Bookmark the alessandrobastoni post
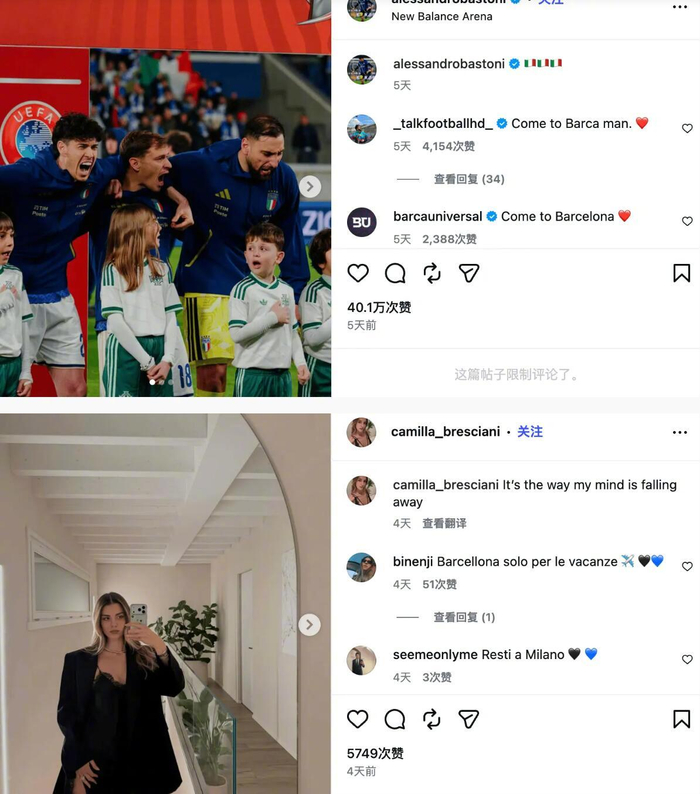This screenshot has height=794, width=700. [681, 273]
